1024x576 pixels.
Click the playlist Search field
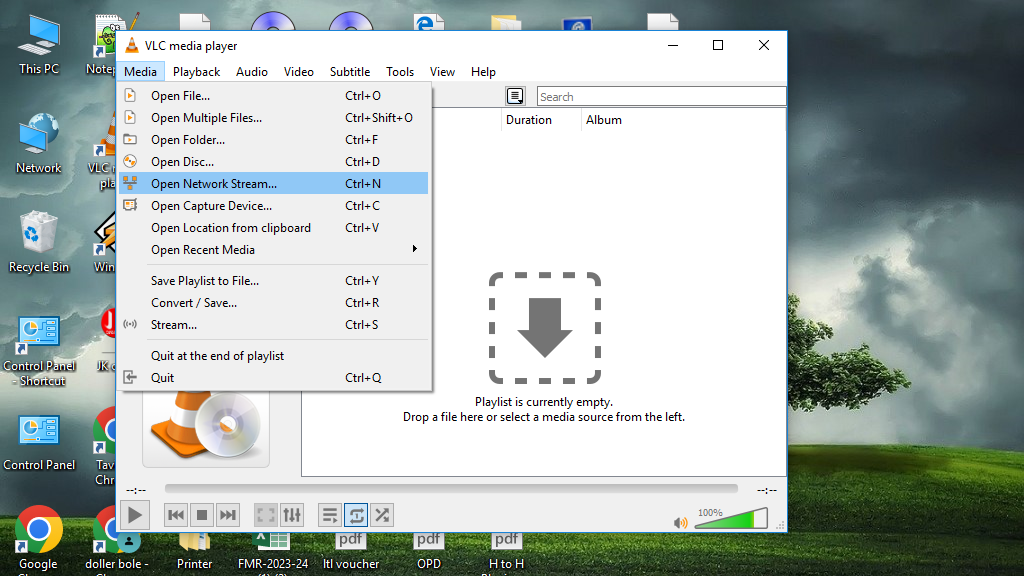click(661, 96)
